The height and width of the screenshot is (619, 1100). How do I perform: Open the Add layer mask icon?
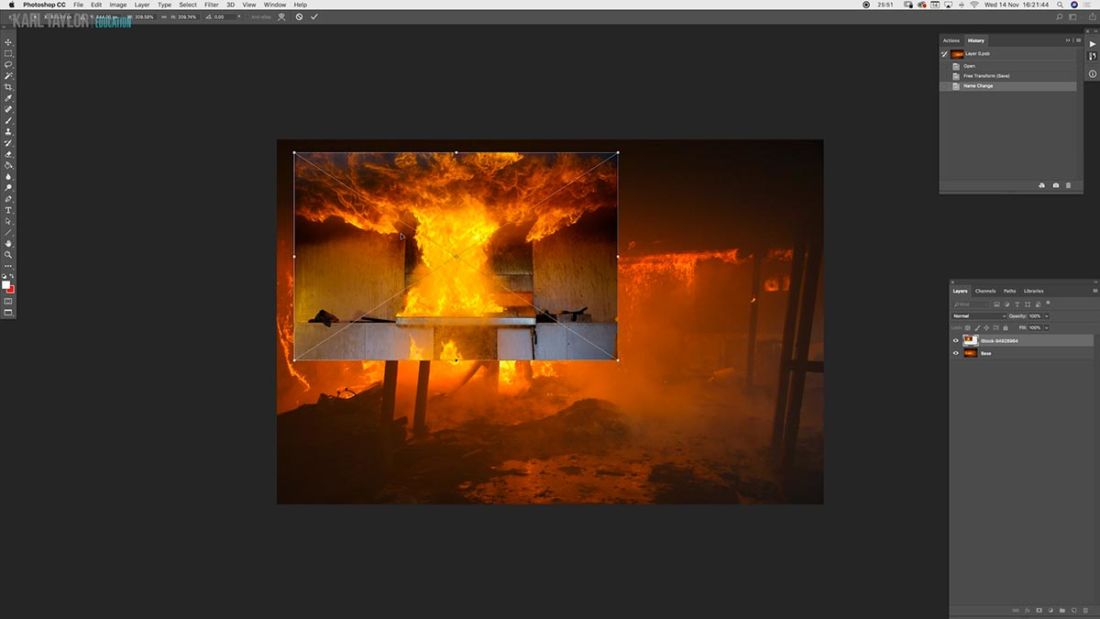(x=1040, y=610)
